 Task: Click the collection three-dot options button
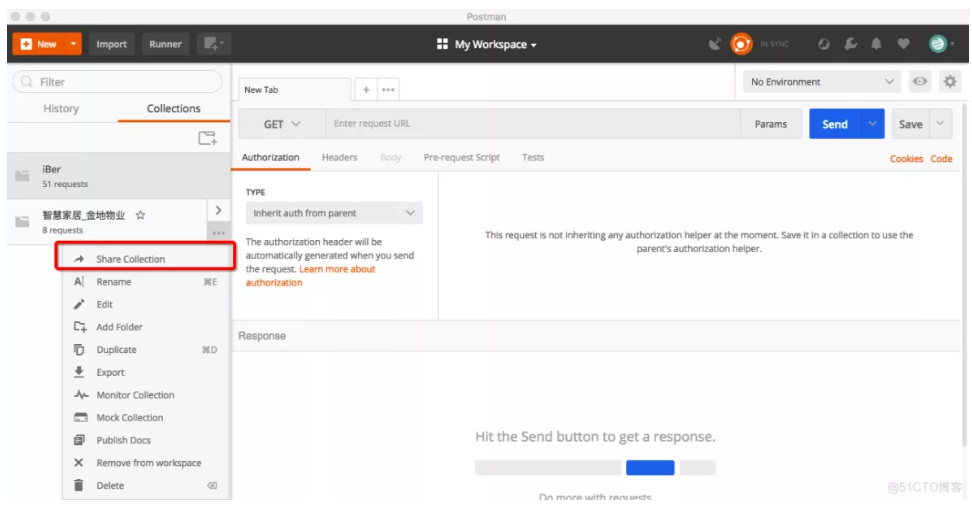(x=218, y=233)
